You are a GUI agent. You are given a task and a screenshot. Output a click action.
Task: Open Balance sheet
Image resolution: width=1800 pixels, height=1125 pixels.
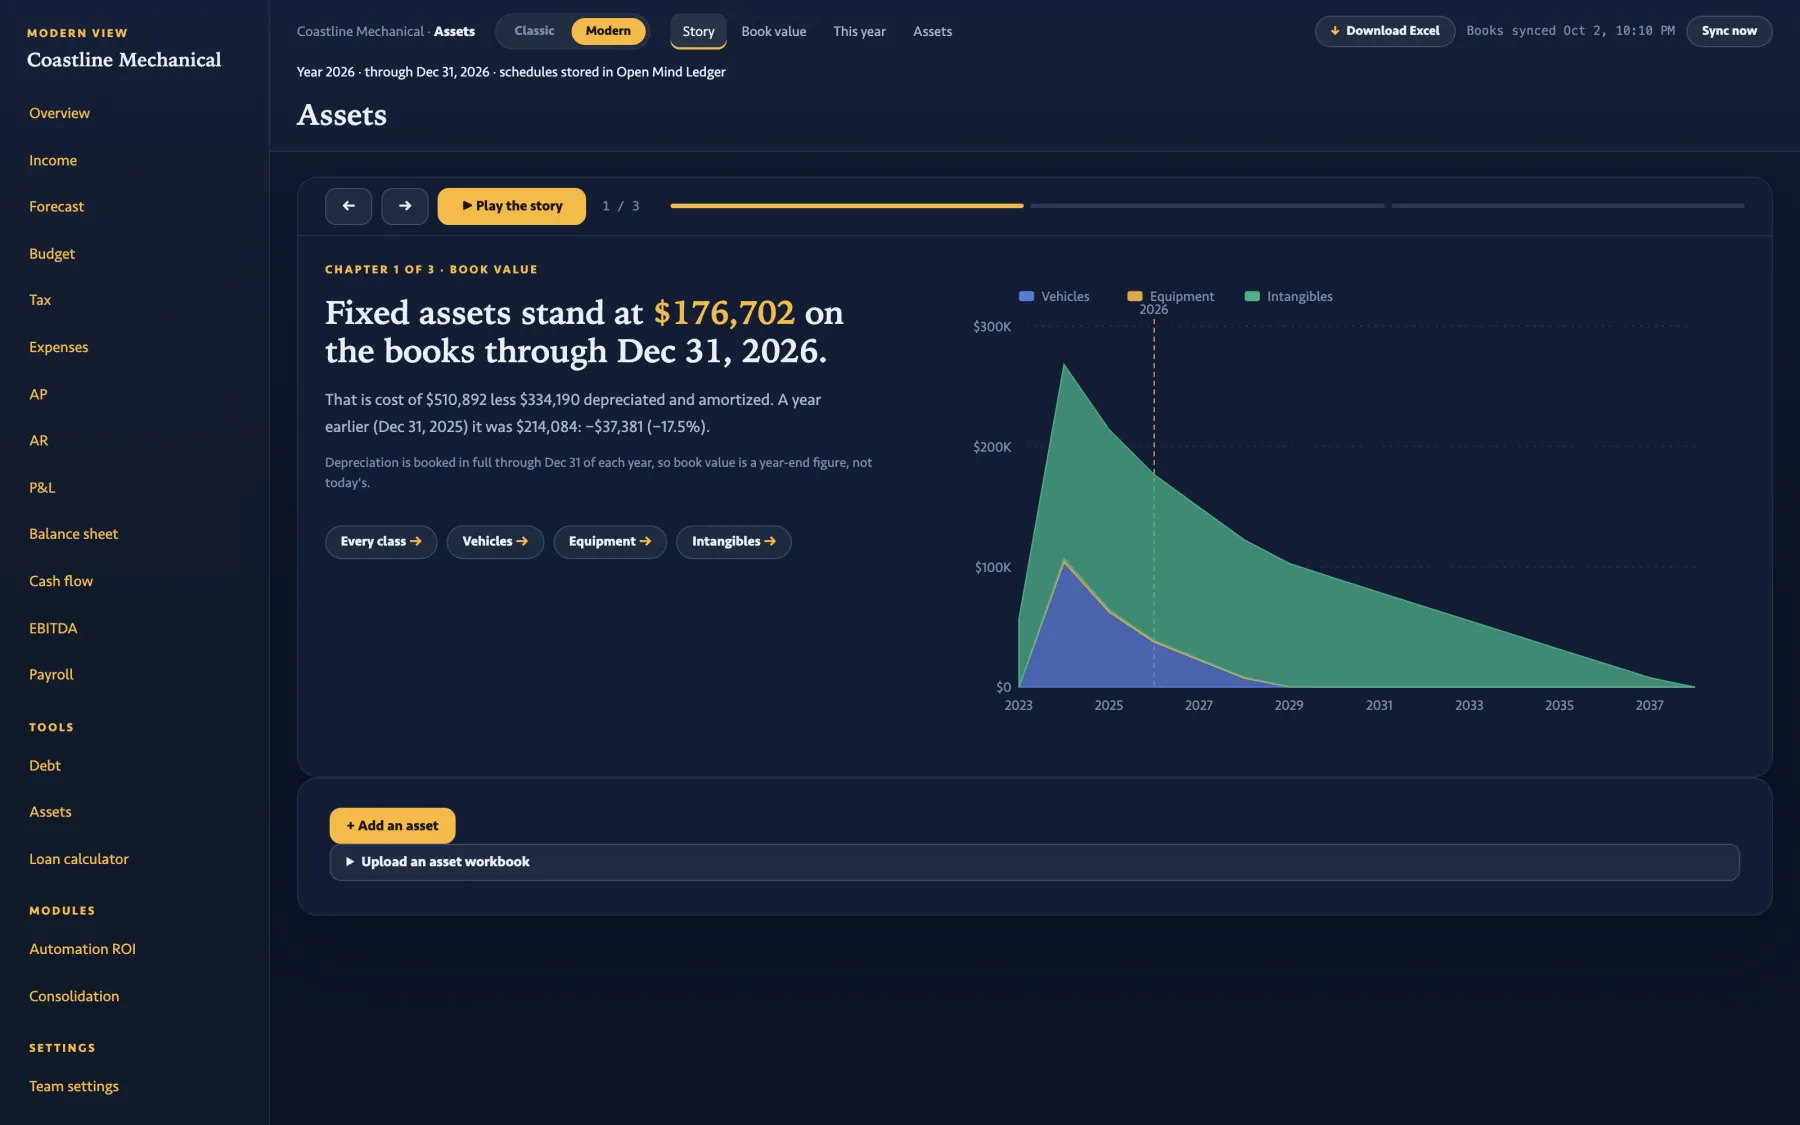click(x=73, y=535)
